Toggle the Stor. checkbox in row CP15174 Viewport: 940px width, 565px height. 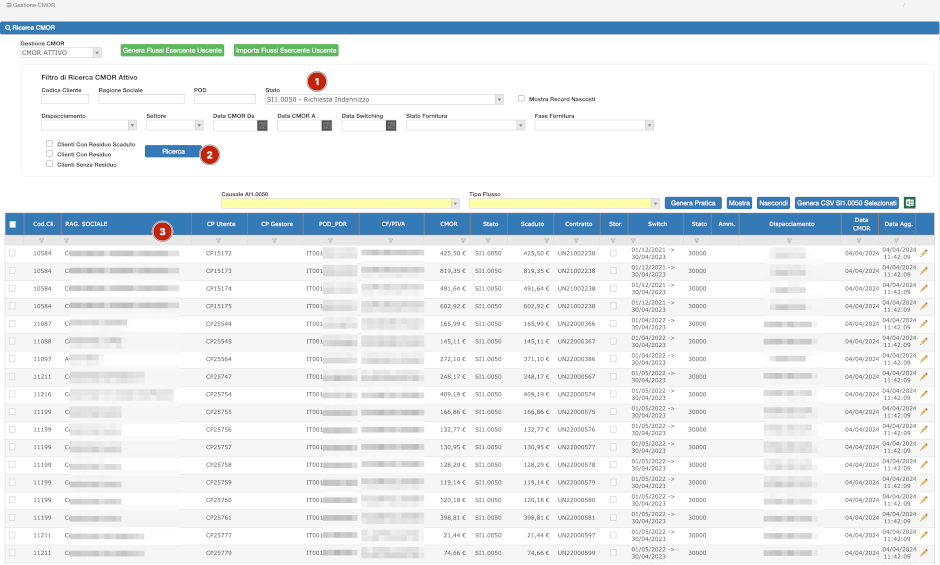pos(613,288)
